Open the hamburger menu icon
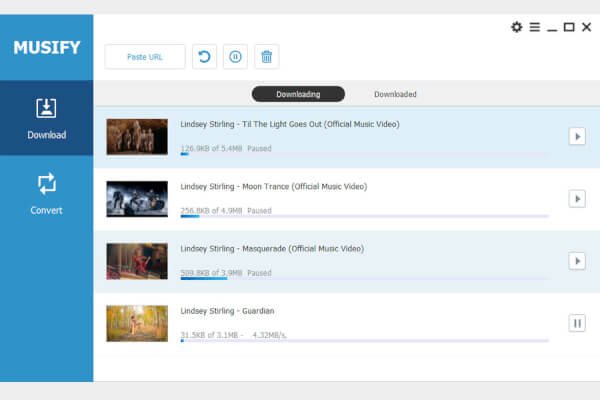This screenshot has width=600, height=400. [x=535, y=27]
